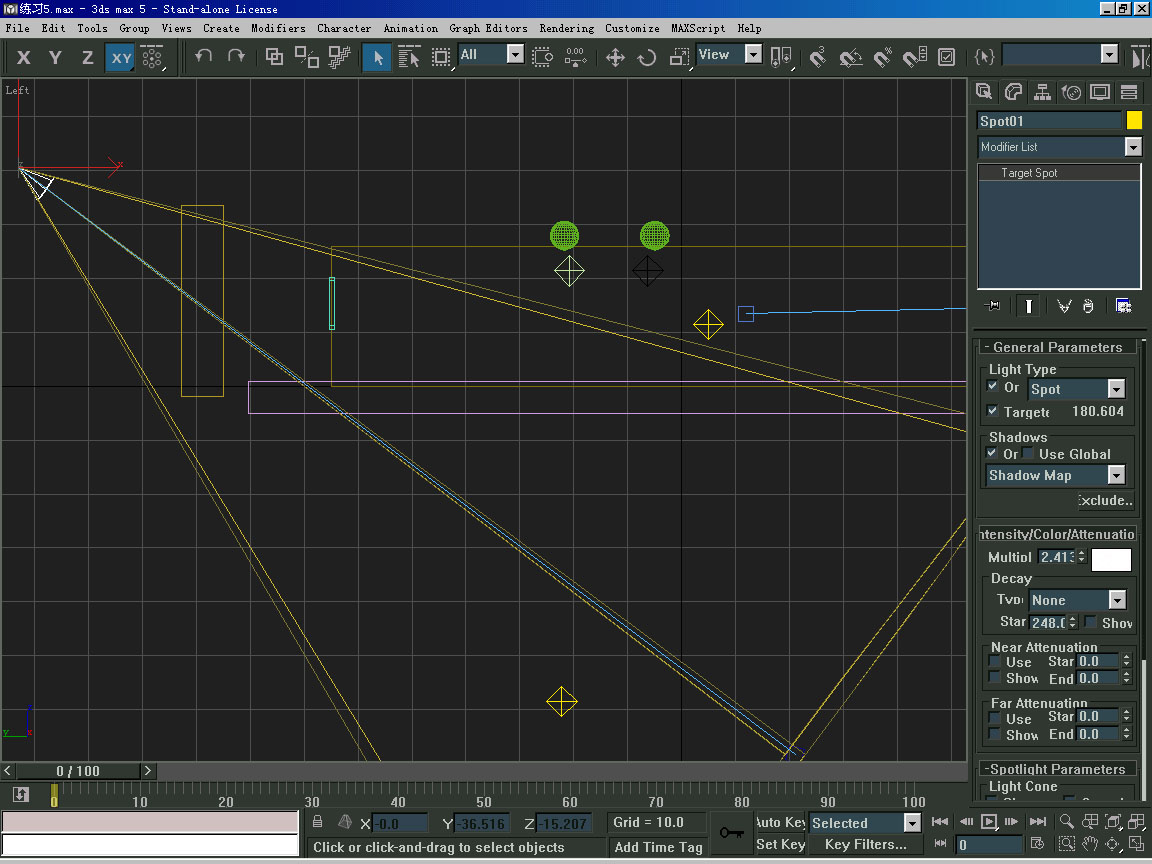Open the Create command panel tab

[x=984, y=92]
